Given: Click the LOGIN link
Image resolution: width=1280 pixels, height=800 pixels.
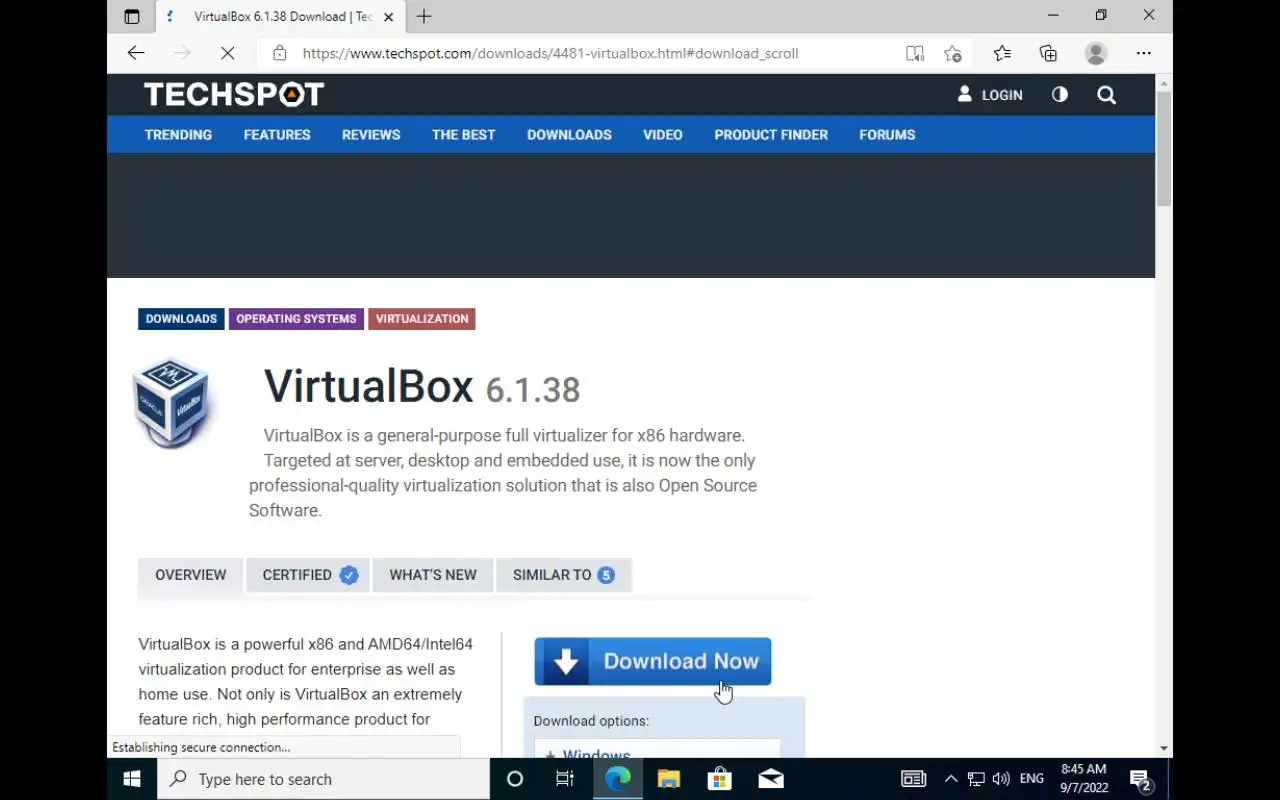Looking at the screenshot, I should pyautogui.click(x=990, y=95).
